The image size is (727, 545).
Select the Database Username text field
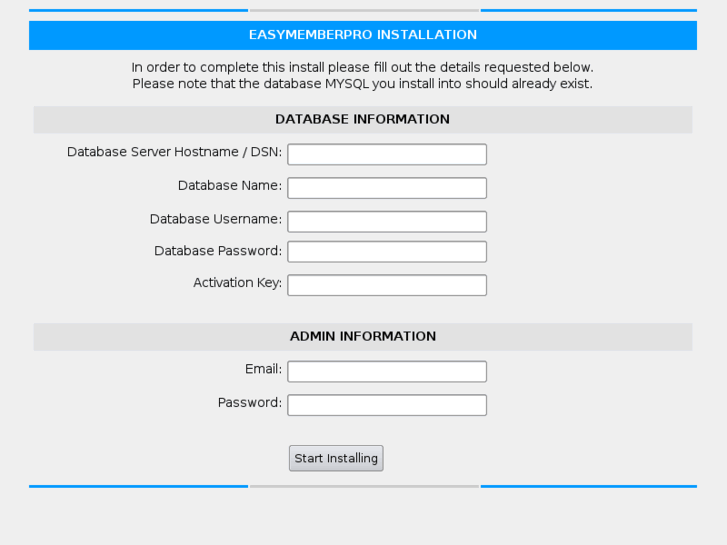point(386,221)
